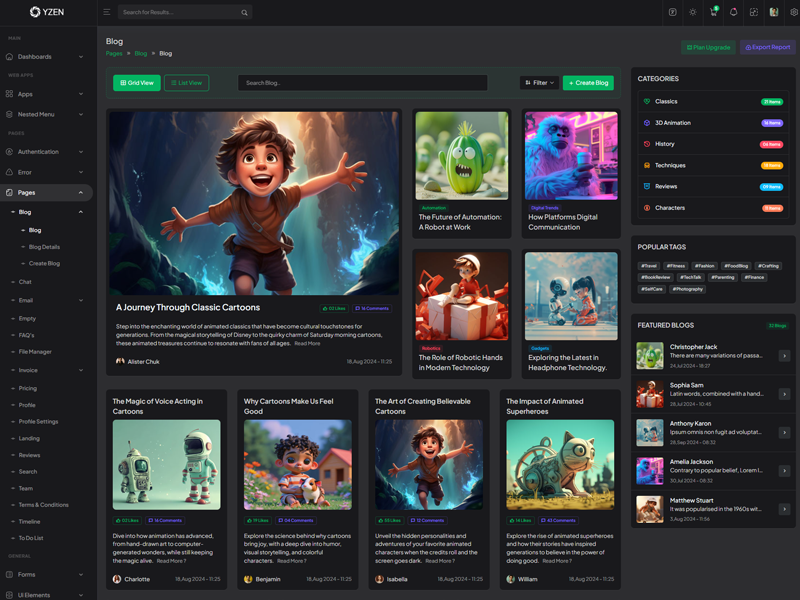The image size is (800, 600).
Task: Open the settings gear icon in header
Action: click(793, 12)
